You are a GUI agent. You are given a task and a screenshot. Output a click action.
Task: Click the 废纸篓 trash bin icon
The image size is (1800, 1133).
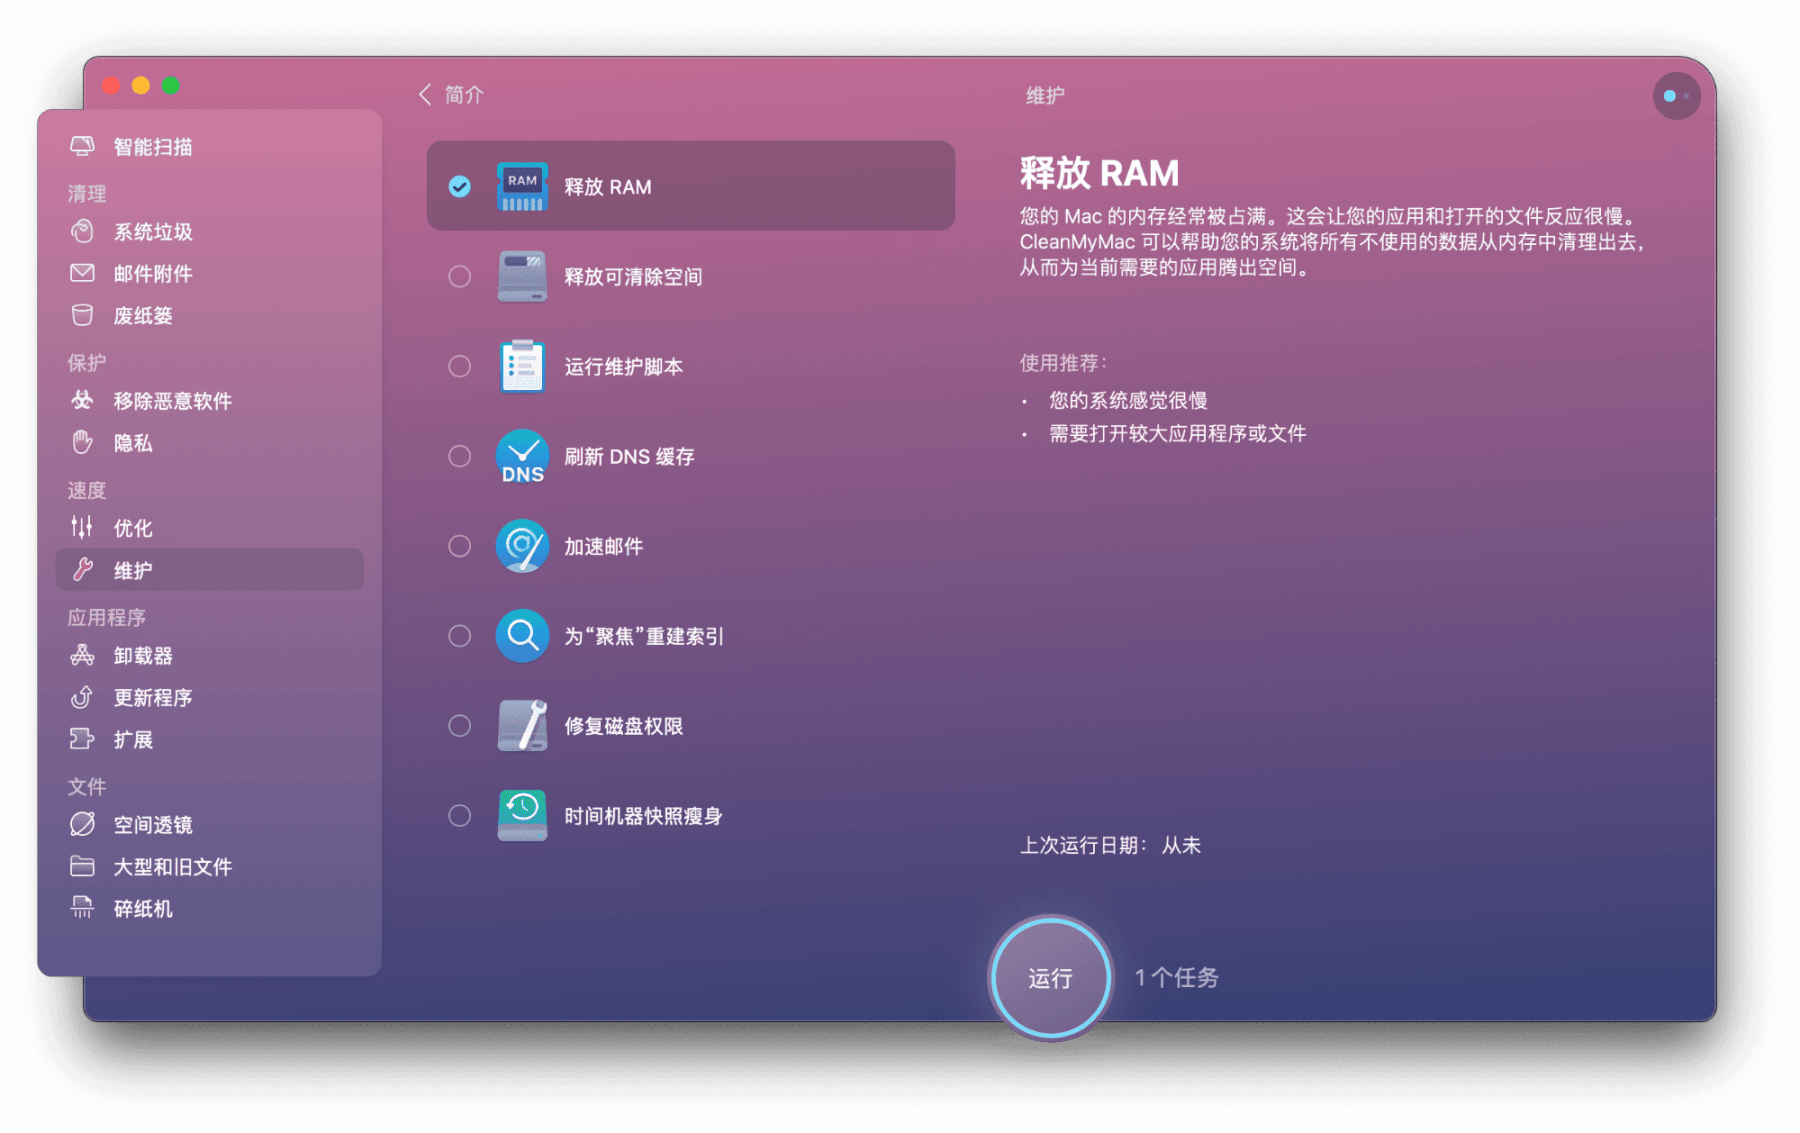click(83, 315)
